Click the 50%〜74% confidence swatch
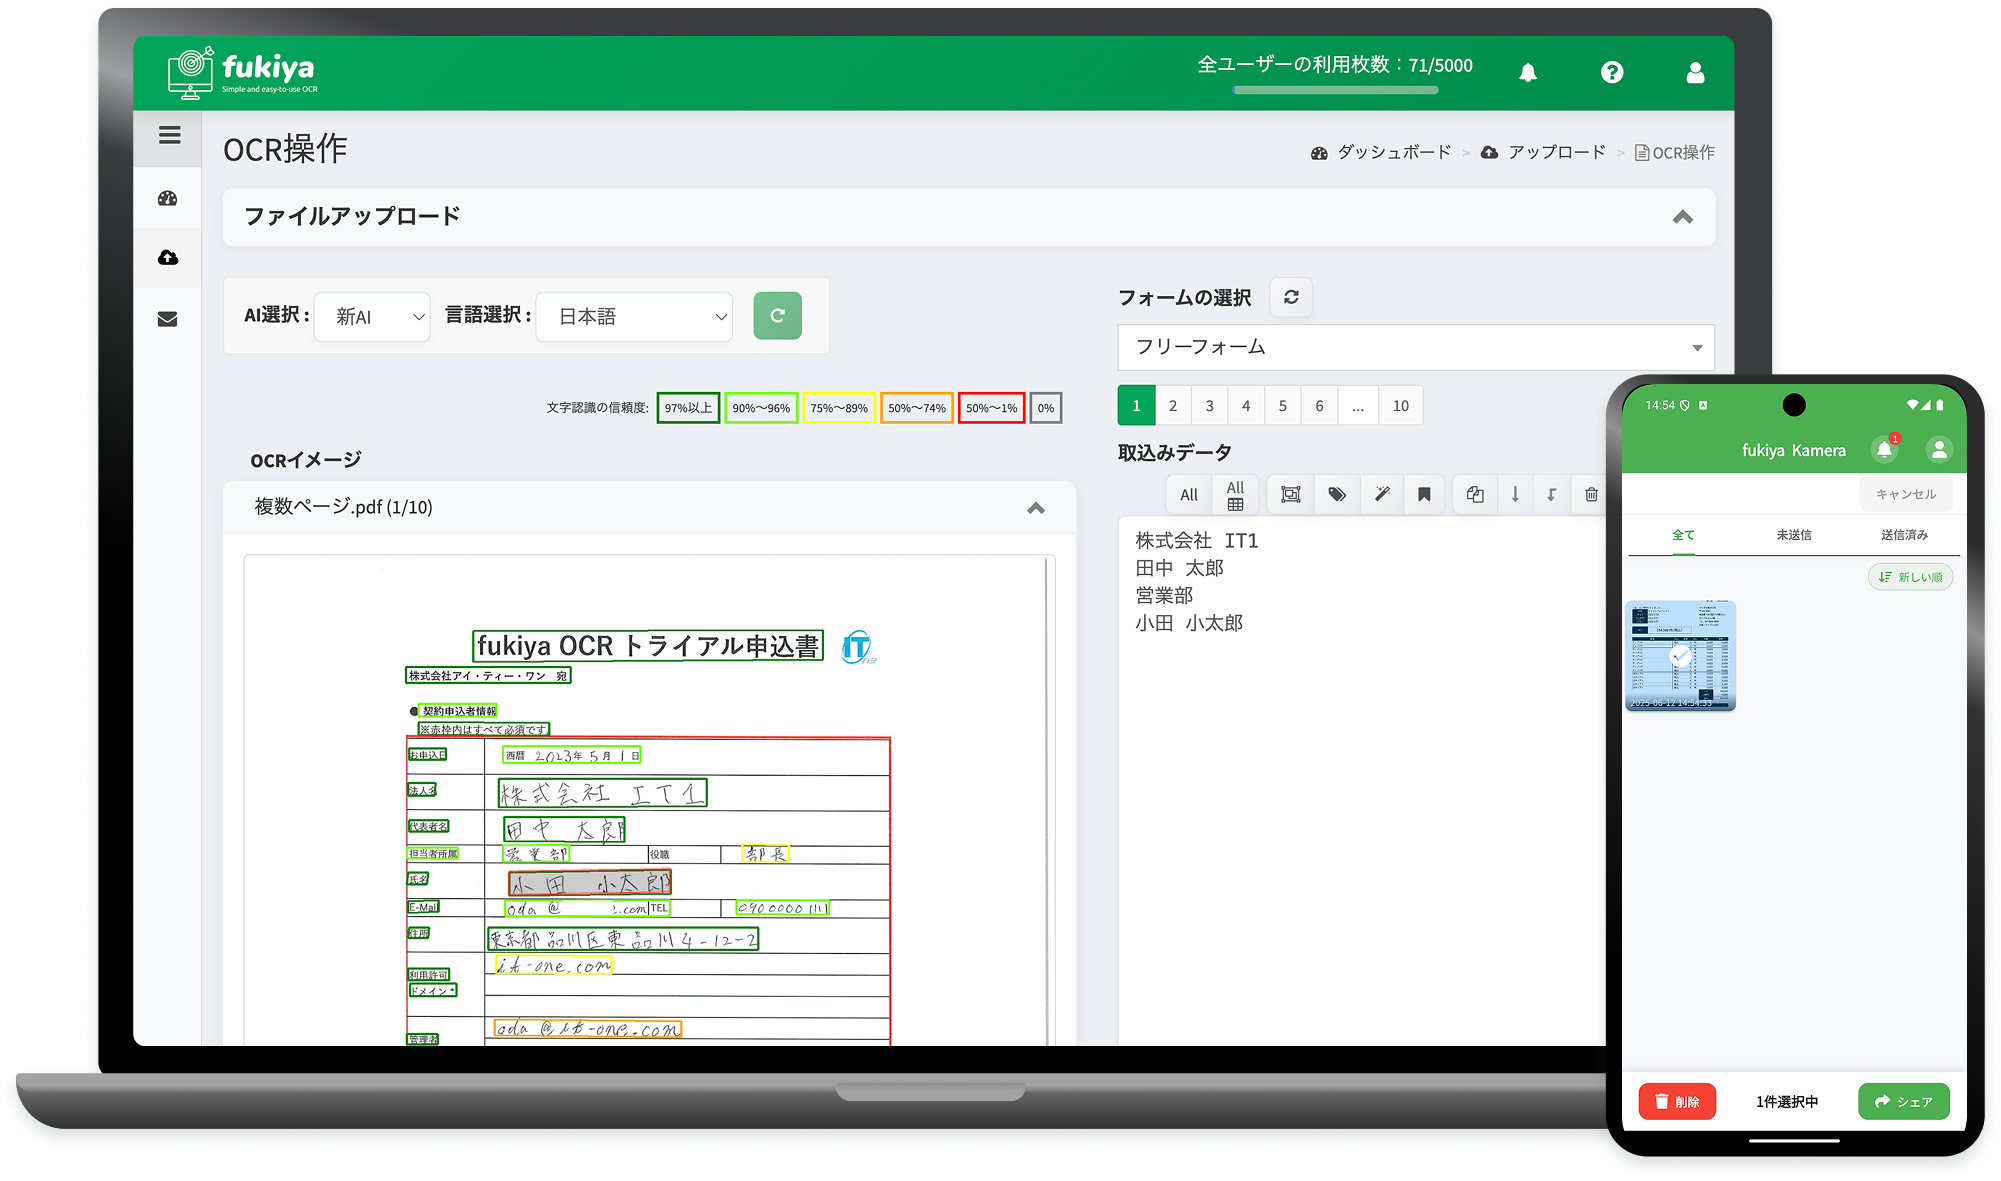2001x1181 pixels. coord(916,408)
